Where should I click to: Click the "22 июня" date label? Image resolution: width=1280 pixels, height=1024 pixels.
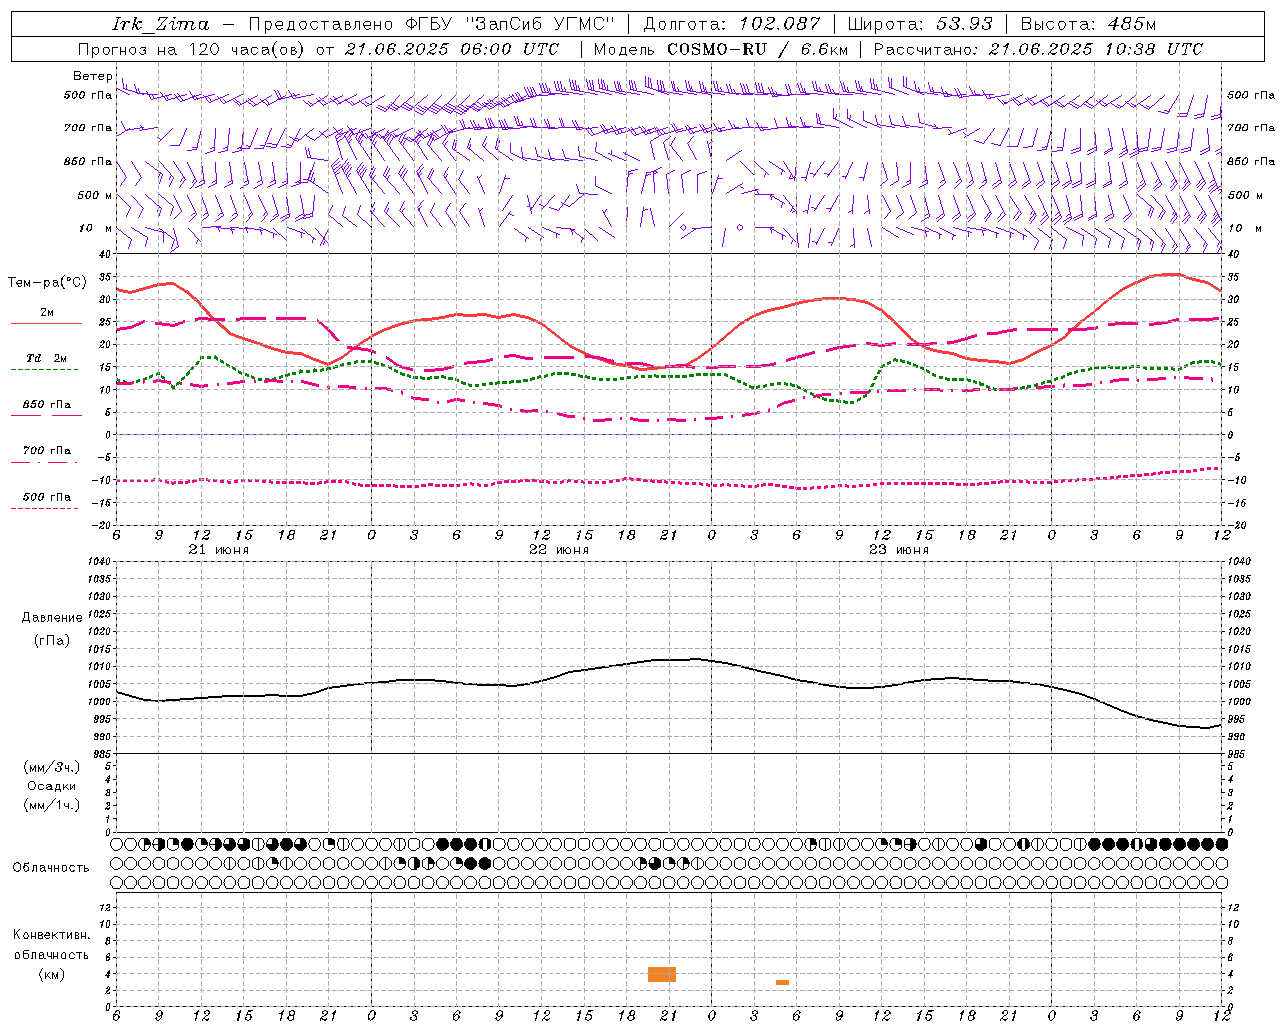point(559,550)
